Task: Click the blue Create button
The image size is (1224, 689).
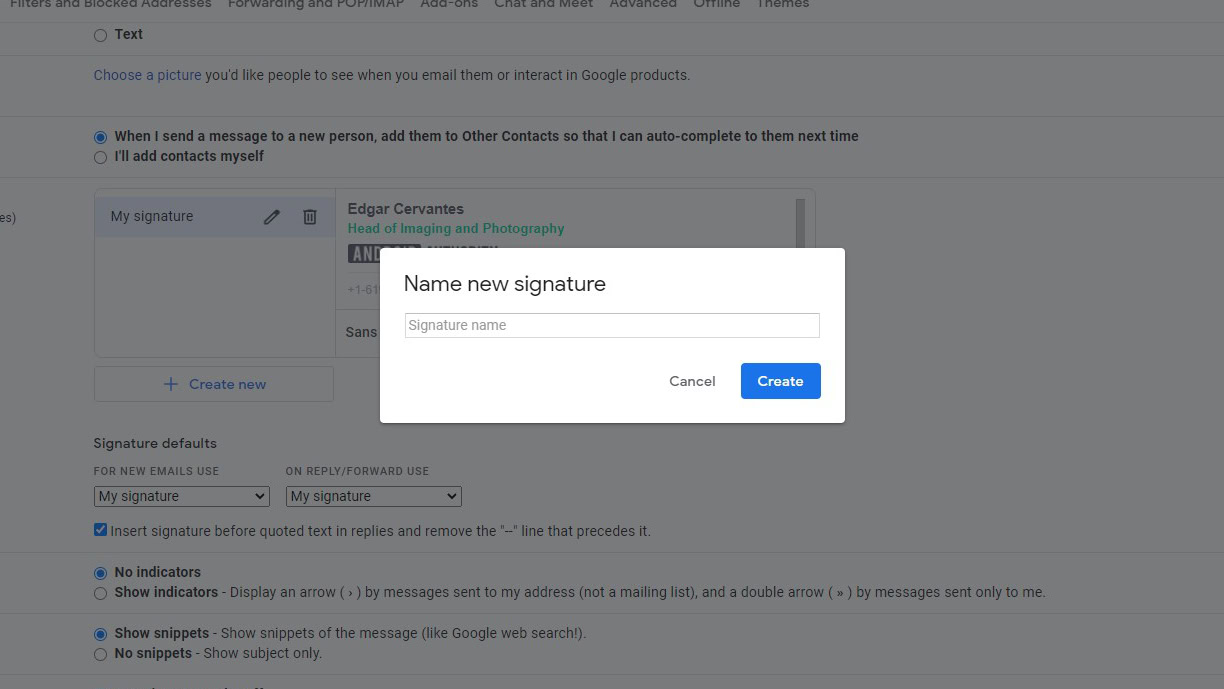Action: (x=780, y=381)
